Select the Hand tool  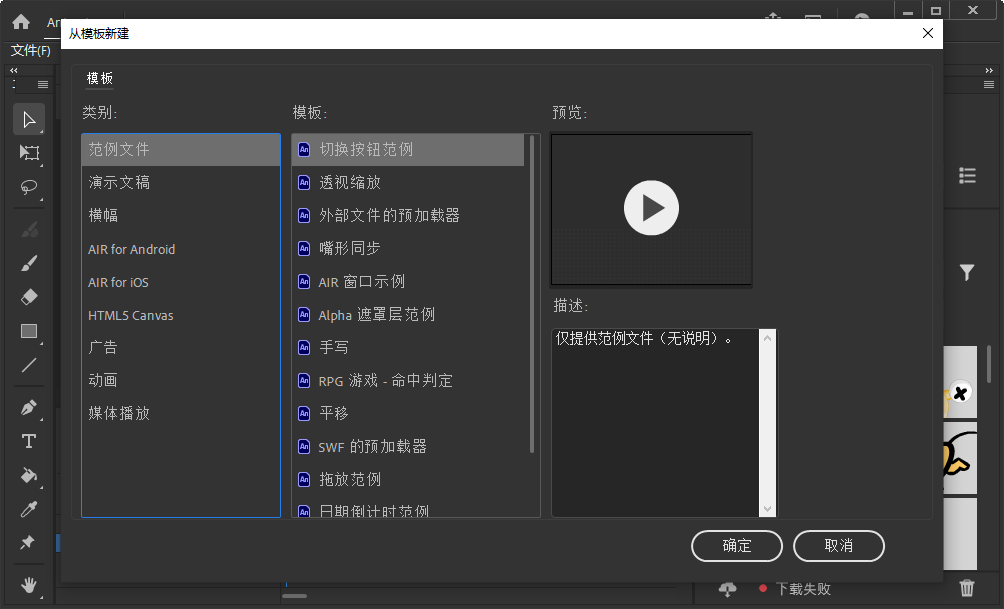[28, 585]
